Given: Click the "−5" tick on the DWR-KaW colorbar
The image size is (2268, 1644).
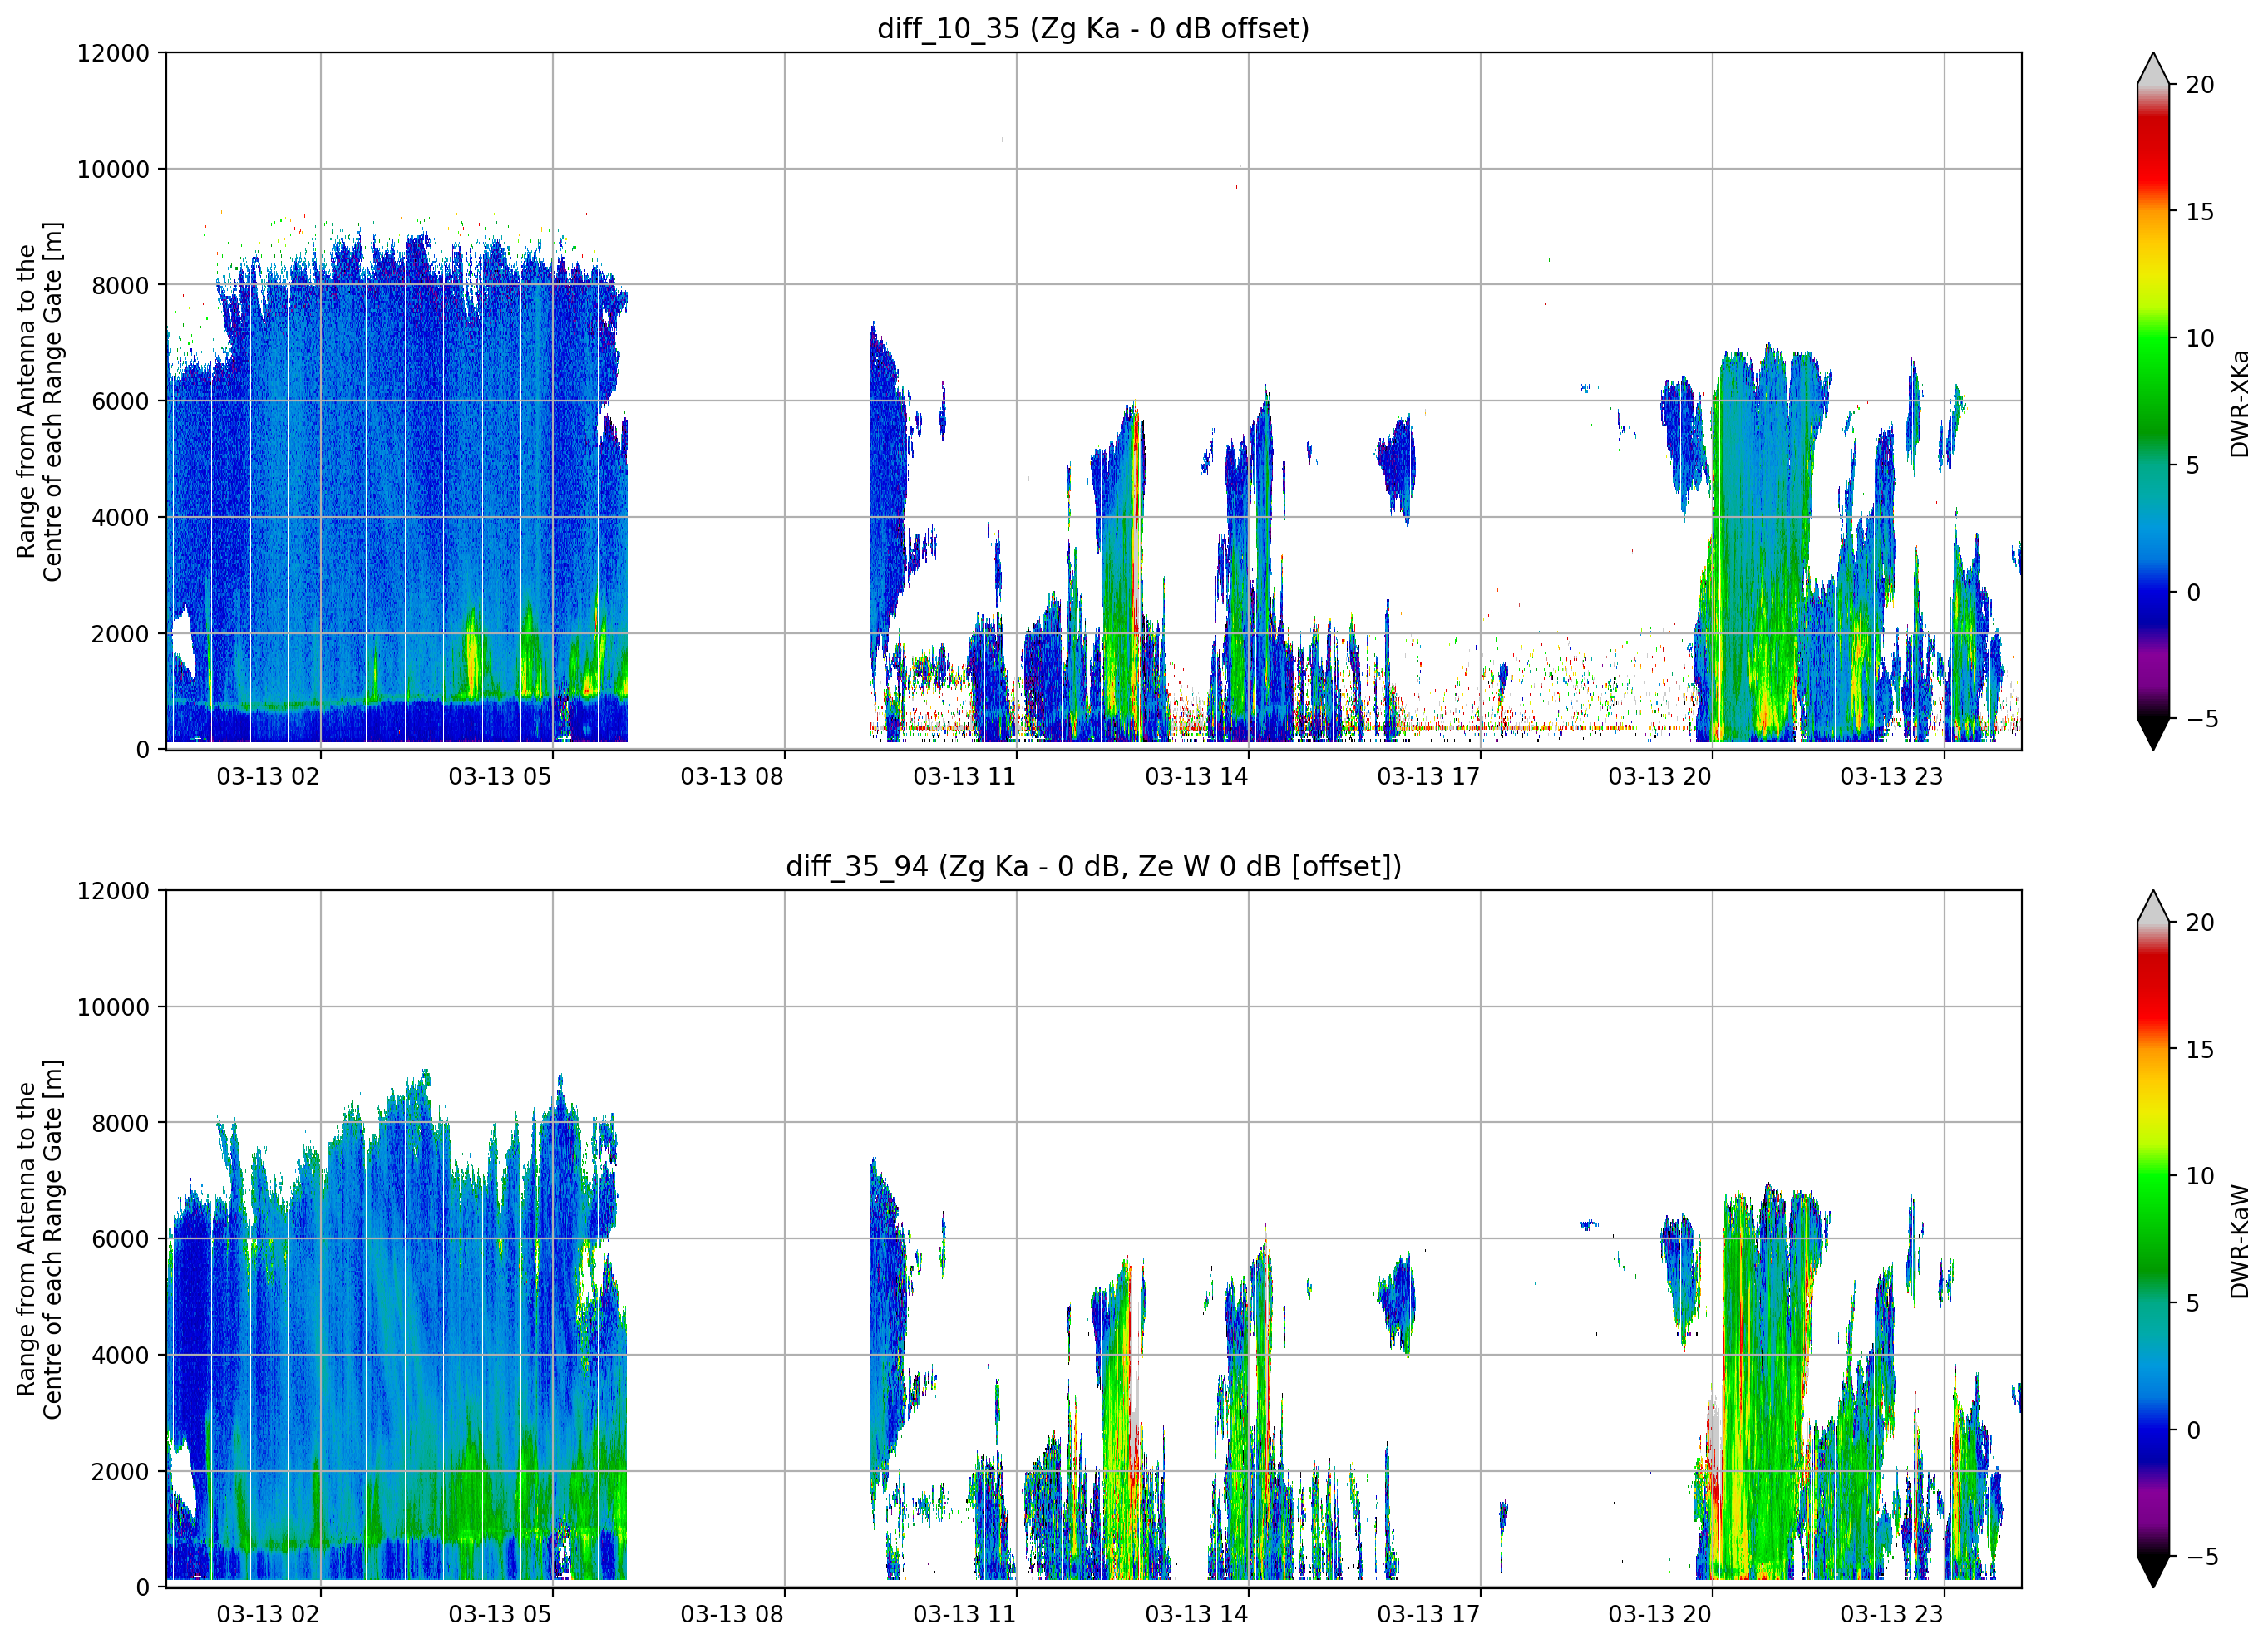Looking at the screenshot, I should tap(2200, 1557).
